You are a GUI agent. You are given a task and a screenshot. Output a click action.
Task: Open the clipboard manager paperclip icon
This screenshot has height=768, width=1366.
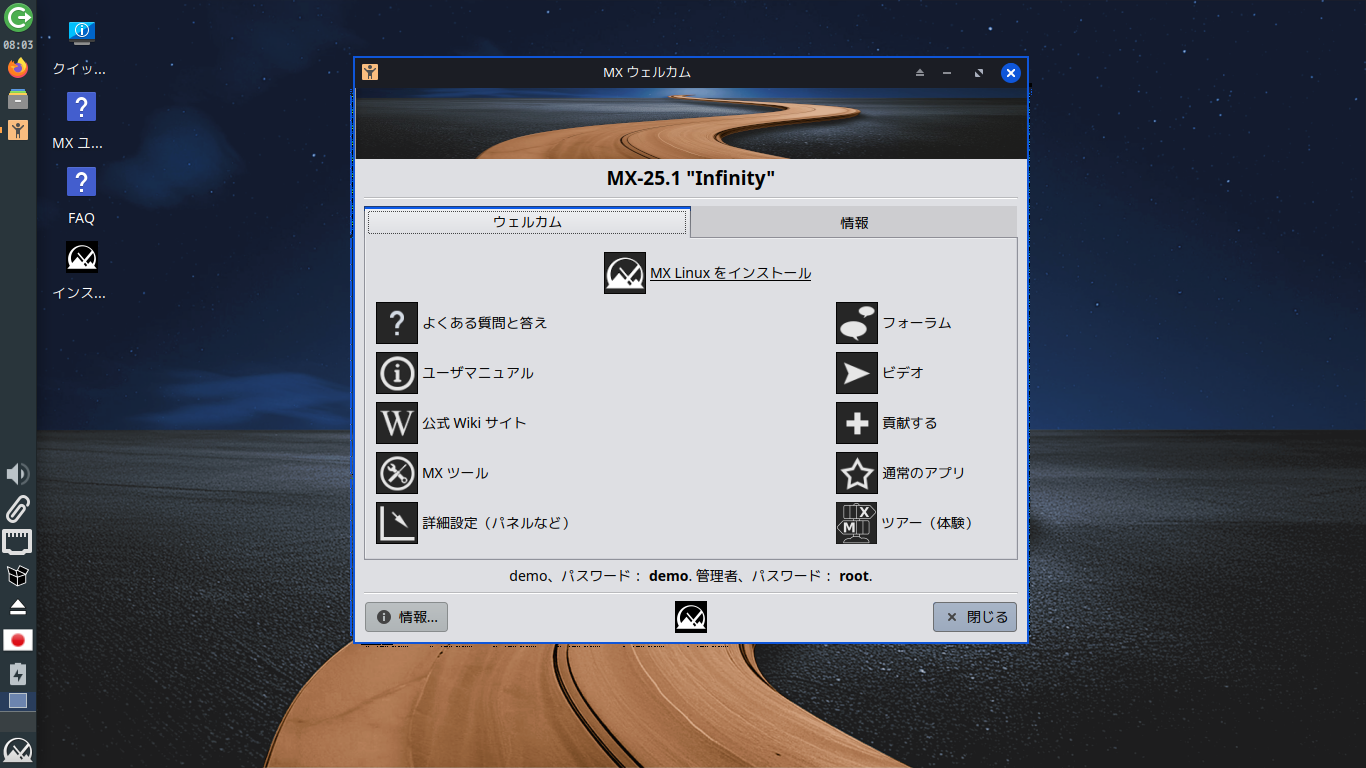click(18, 508)
